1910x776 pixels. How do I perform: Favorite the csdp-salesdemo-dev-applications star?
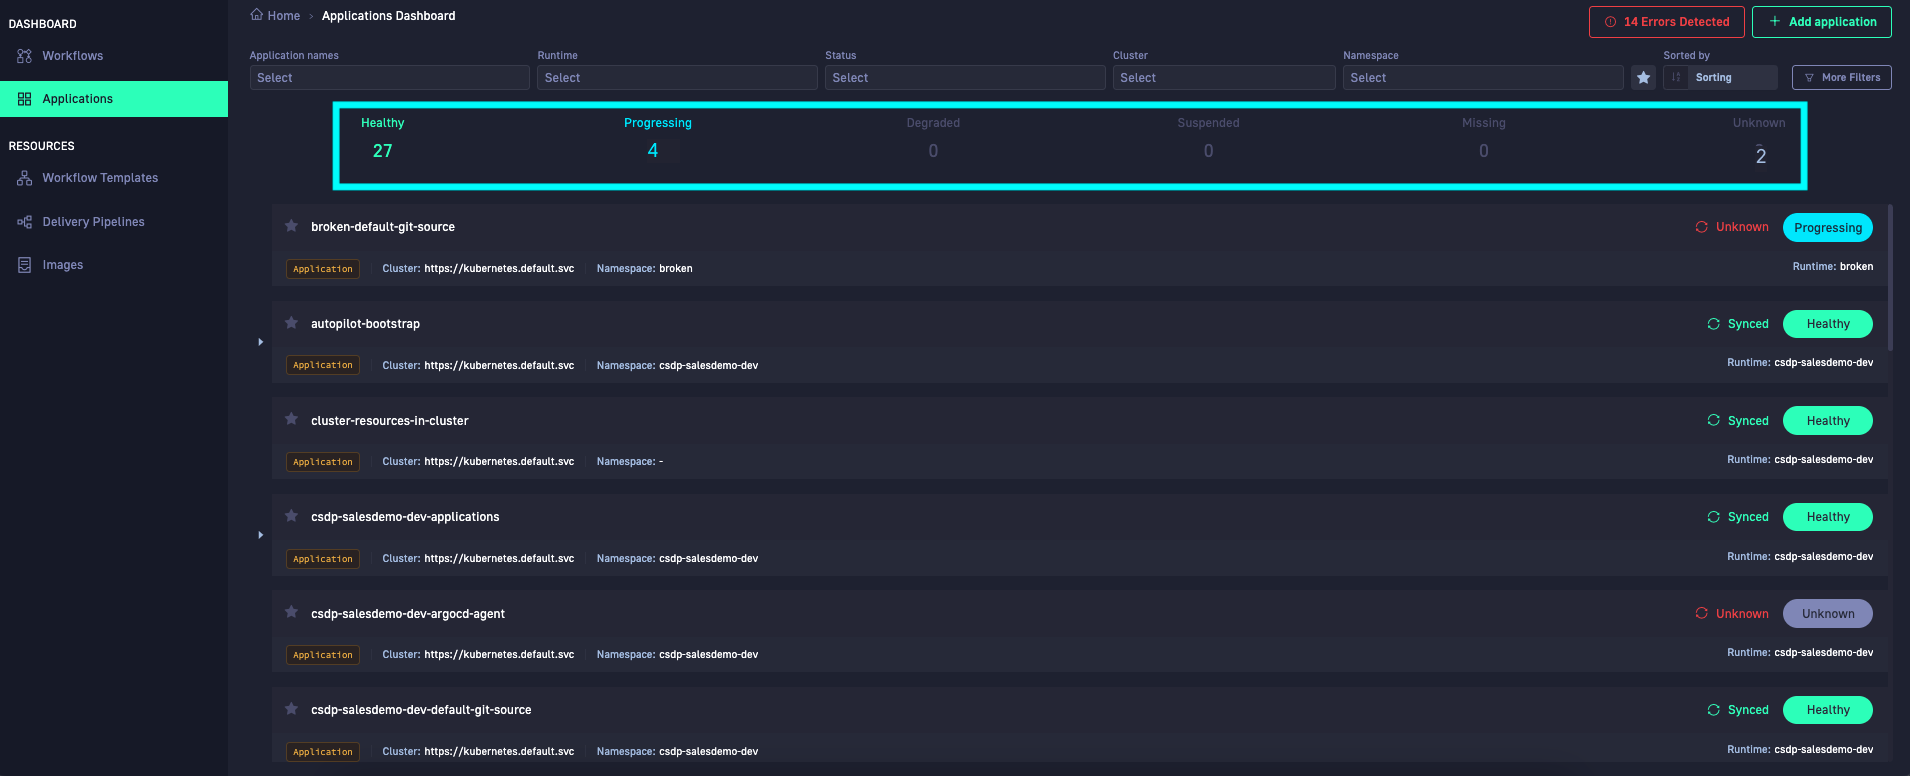click(x=291, y=516)
